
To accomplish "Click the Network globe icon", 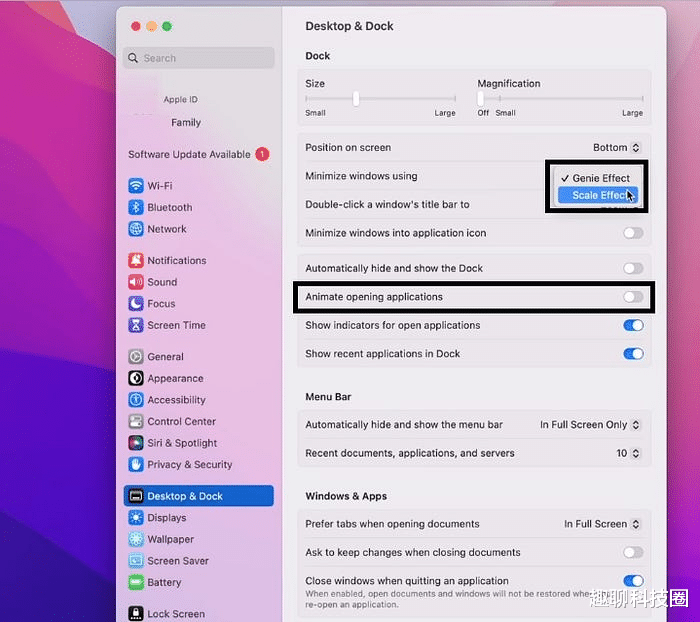I will click(x=136, y=229).
